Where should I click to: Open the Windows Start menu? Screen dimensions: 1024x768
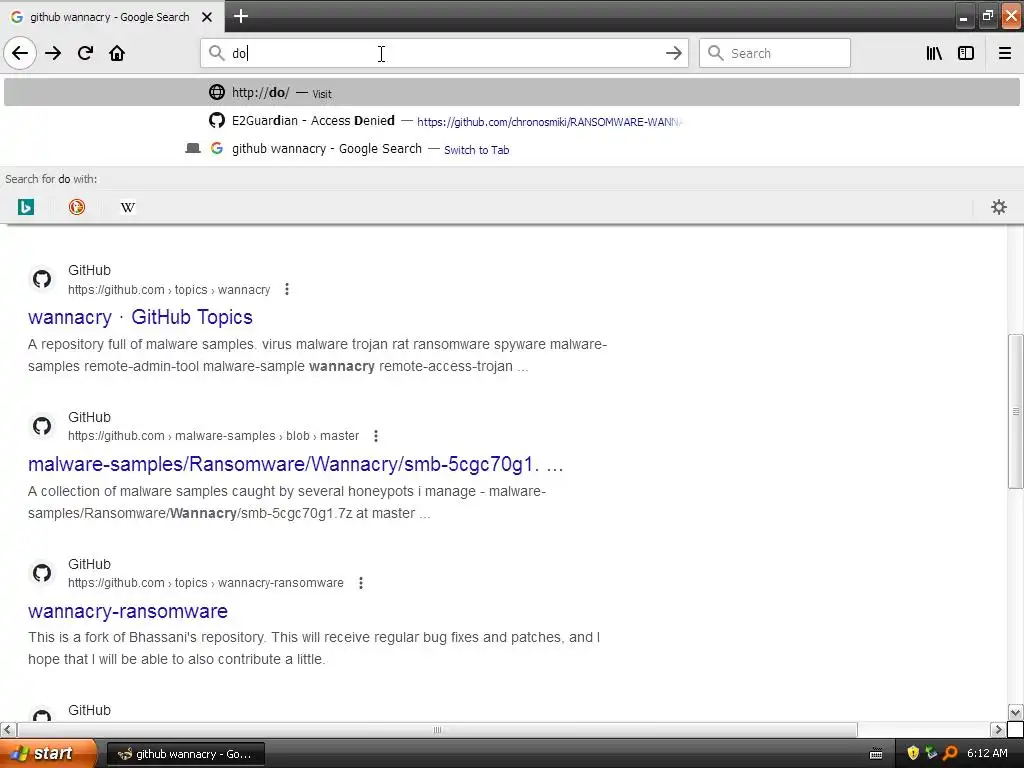click(48, 753)
